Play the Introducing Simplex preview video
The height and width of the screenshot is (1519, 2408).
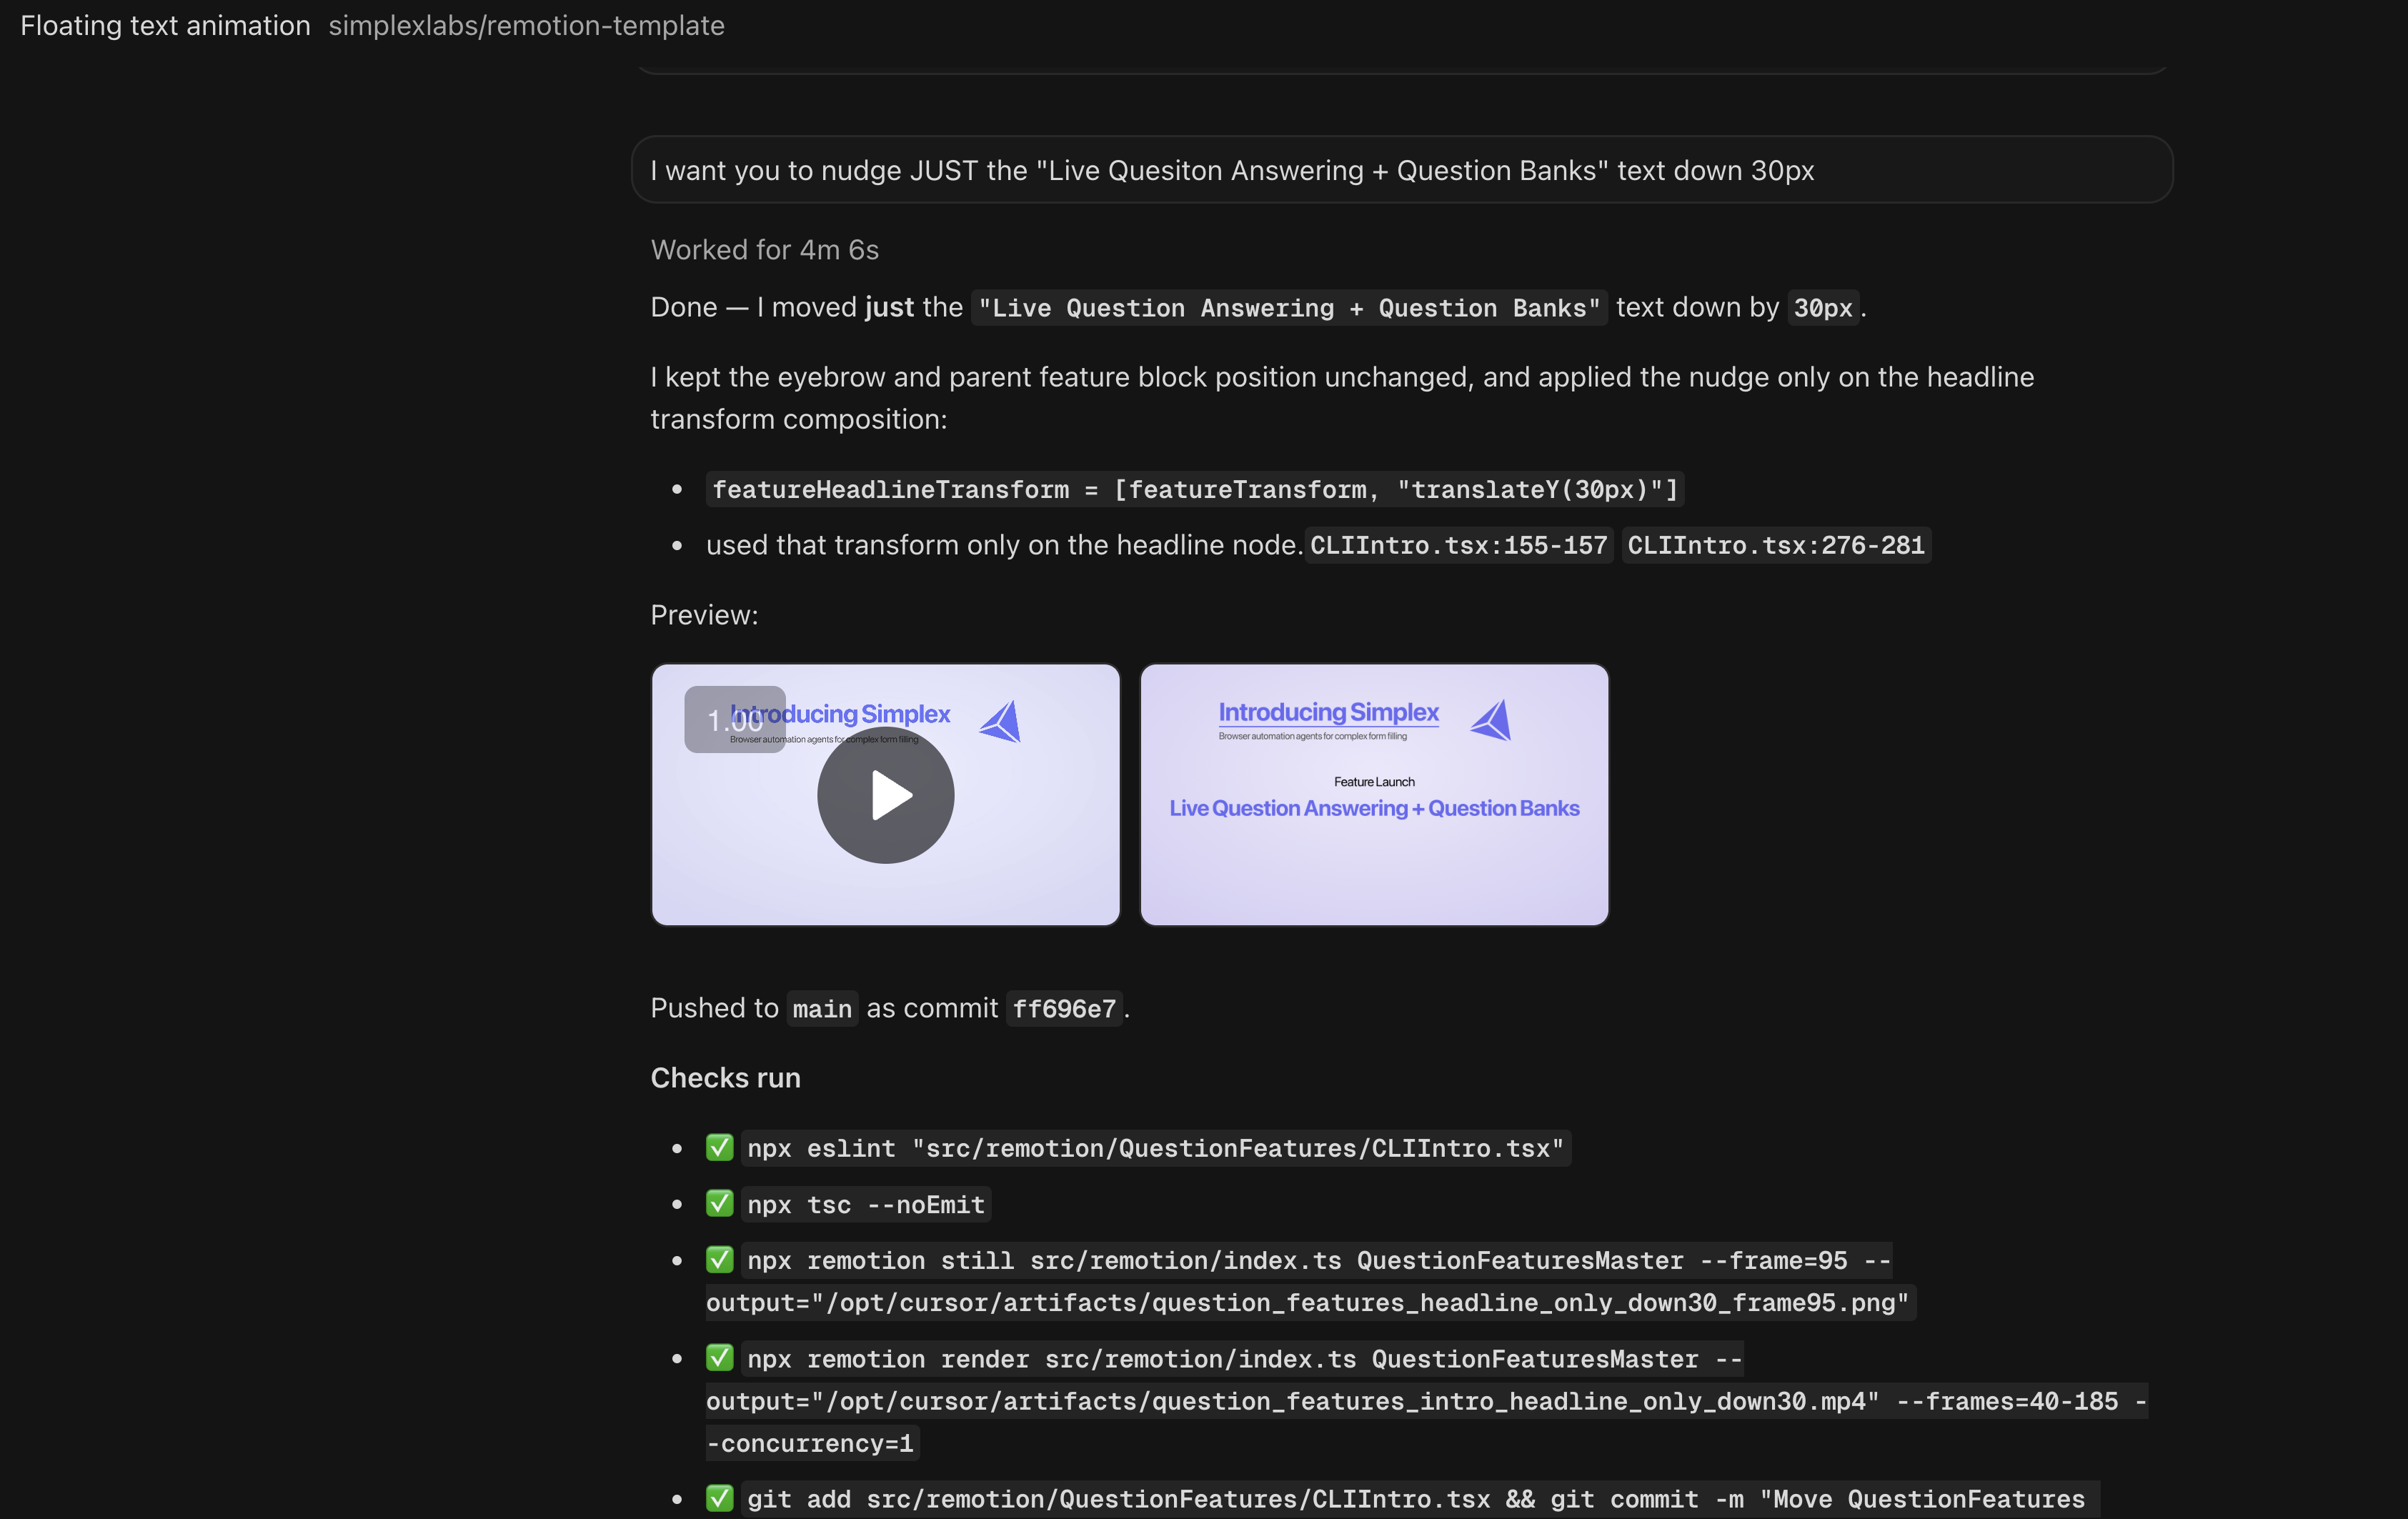coord(885,795)
